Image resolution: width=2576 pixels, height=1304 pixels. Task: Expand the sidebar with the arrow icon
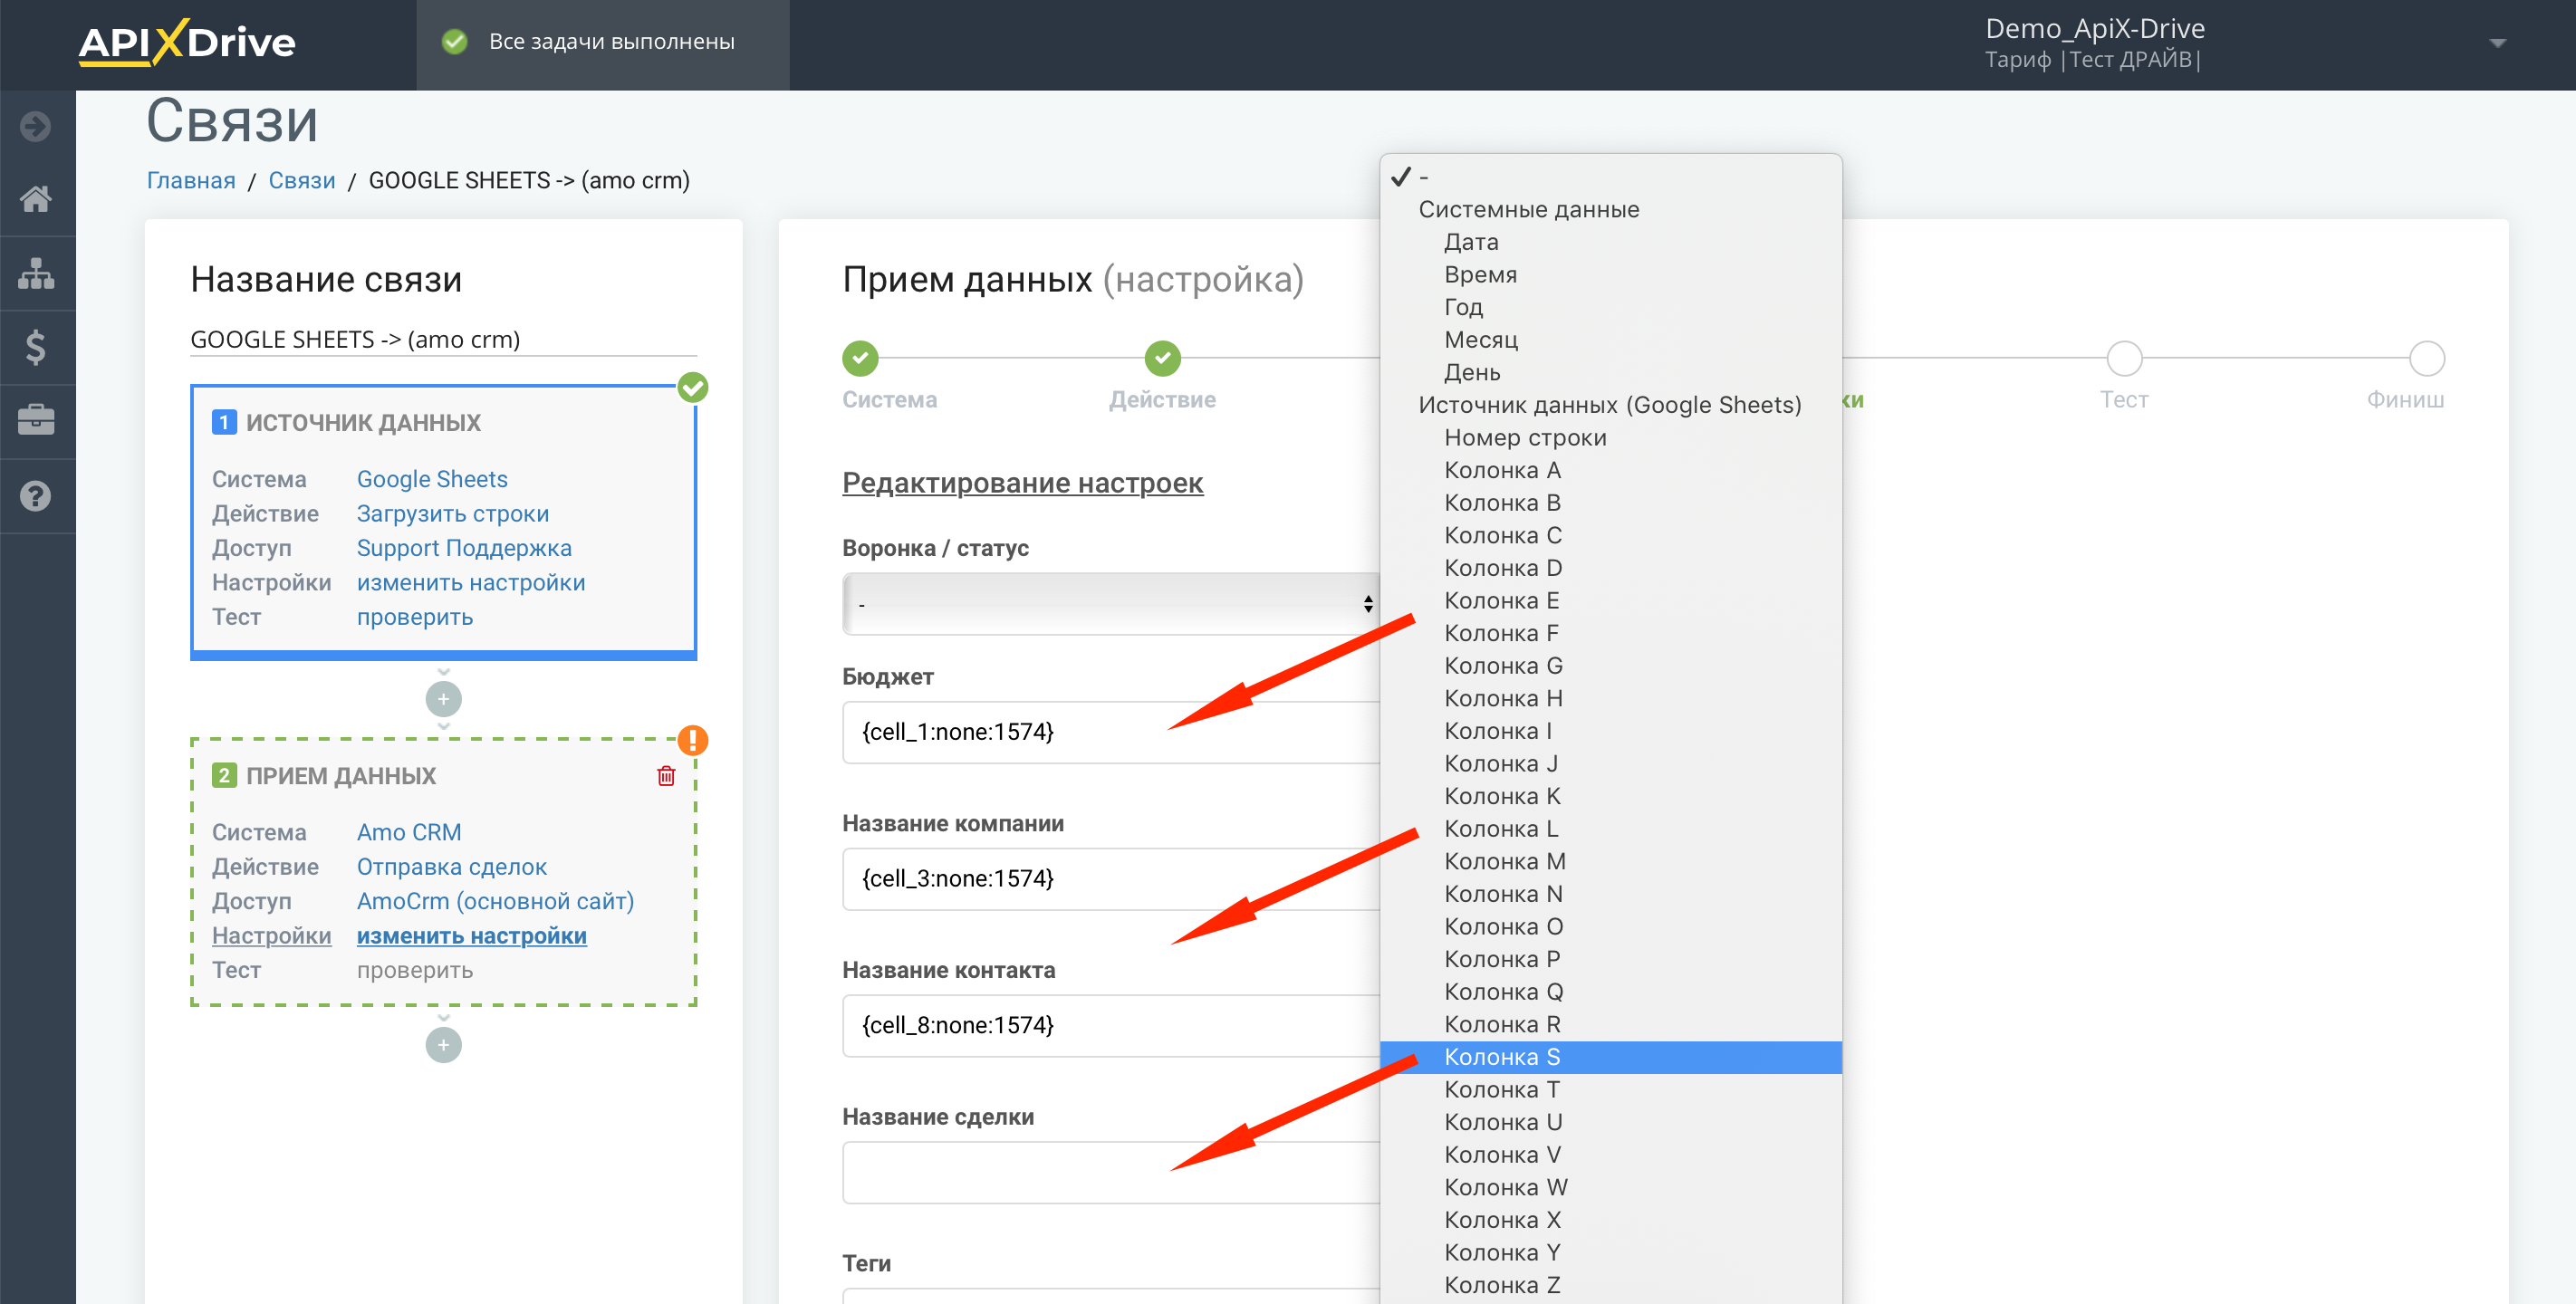point(36,126)
